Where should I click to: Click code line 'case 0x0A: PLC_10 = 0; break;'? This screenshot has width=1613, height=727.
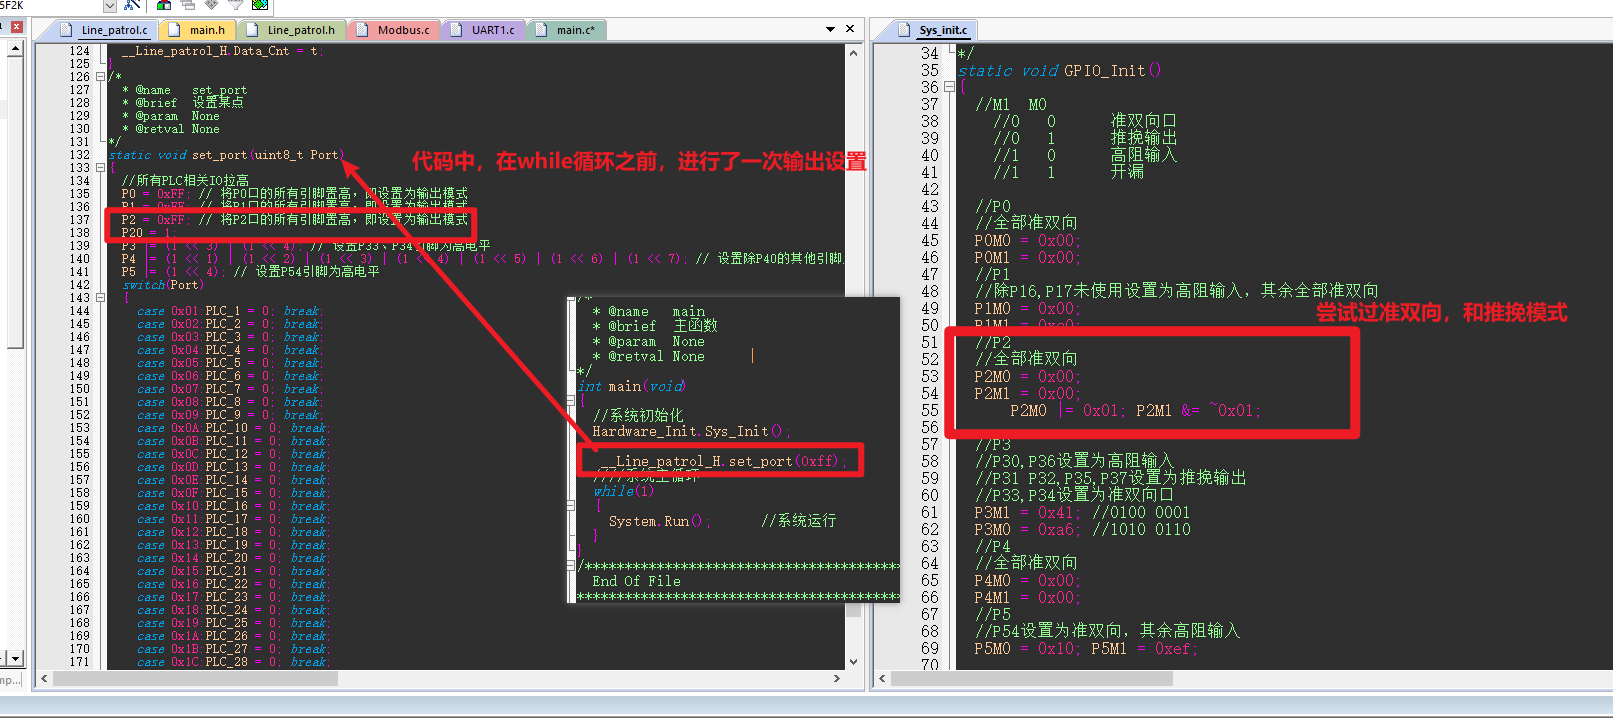pos(233,428)
